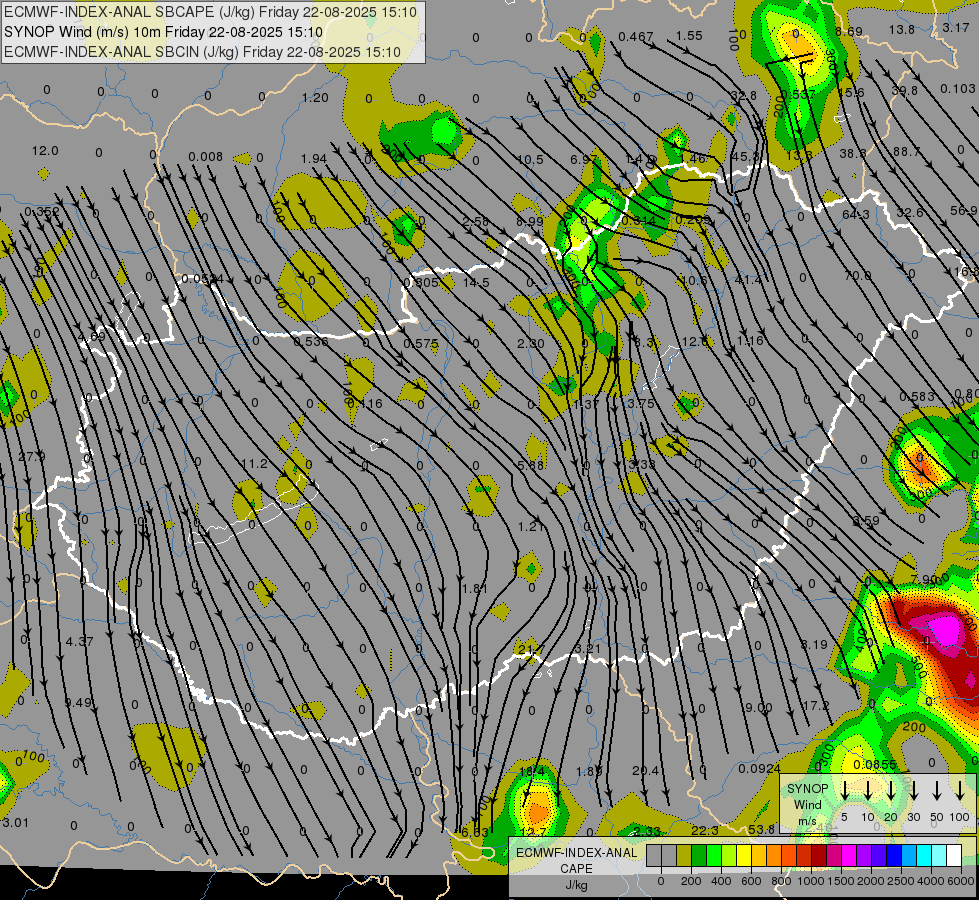The height and width of the screenshot is (900, 979).
Task: Click the grid value '1.81'
Action: click(x=475, y=588)
